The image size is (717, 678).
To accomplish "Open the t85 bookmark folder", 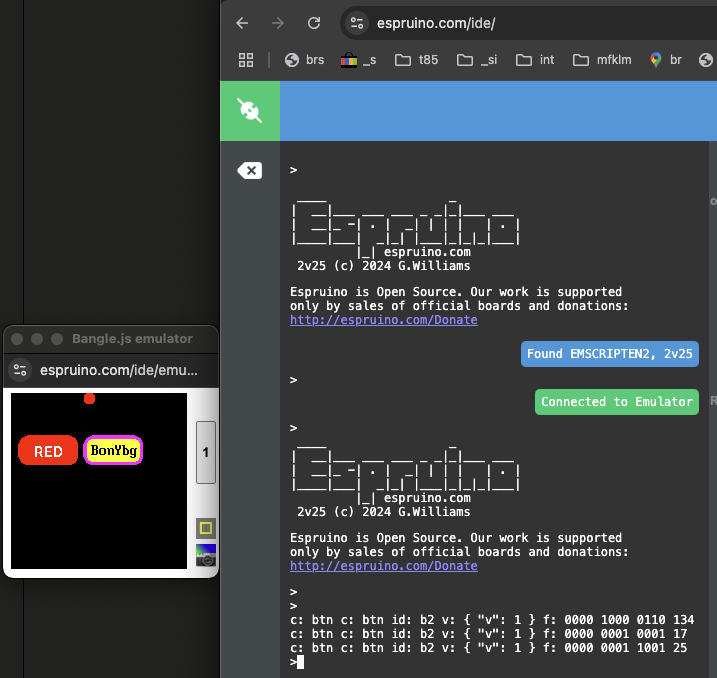I will tap(417, 60).
